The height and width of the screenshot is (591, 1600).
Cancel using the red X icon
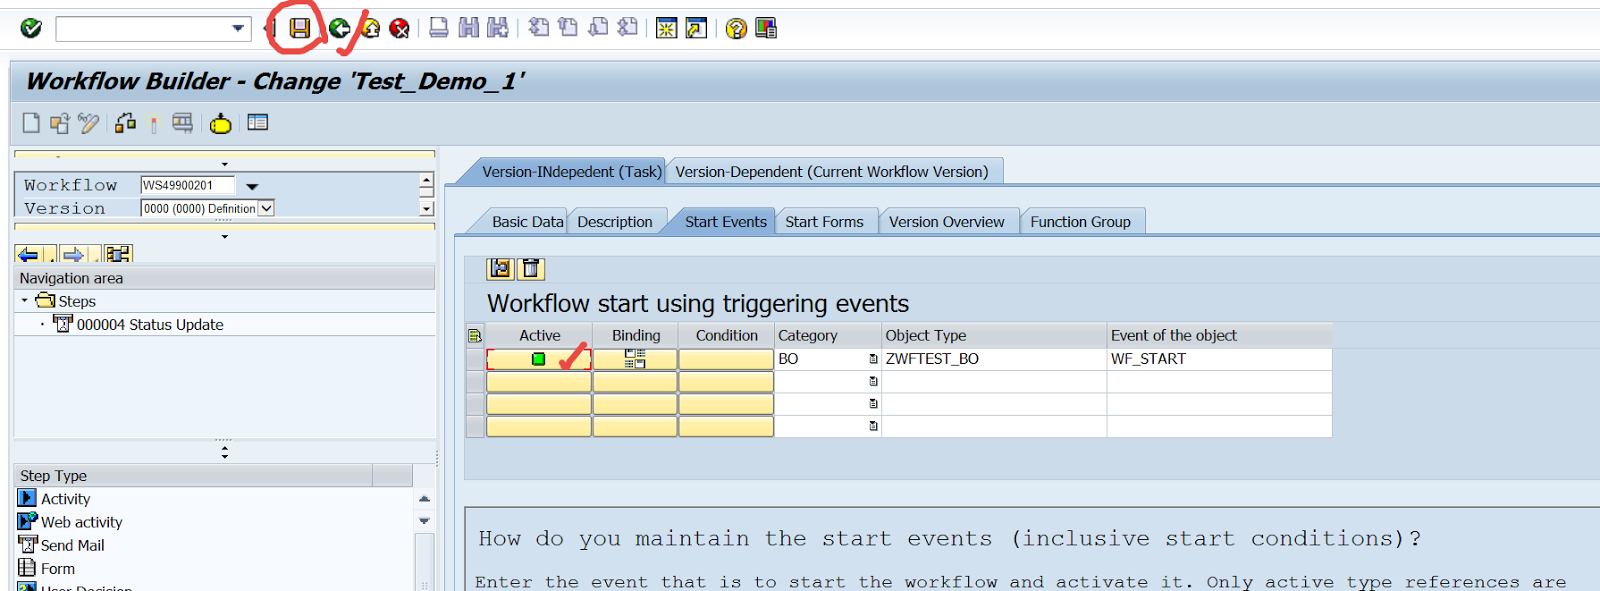(x=399, y=28)
